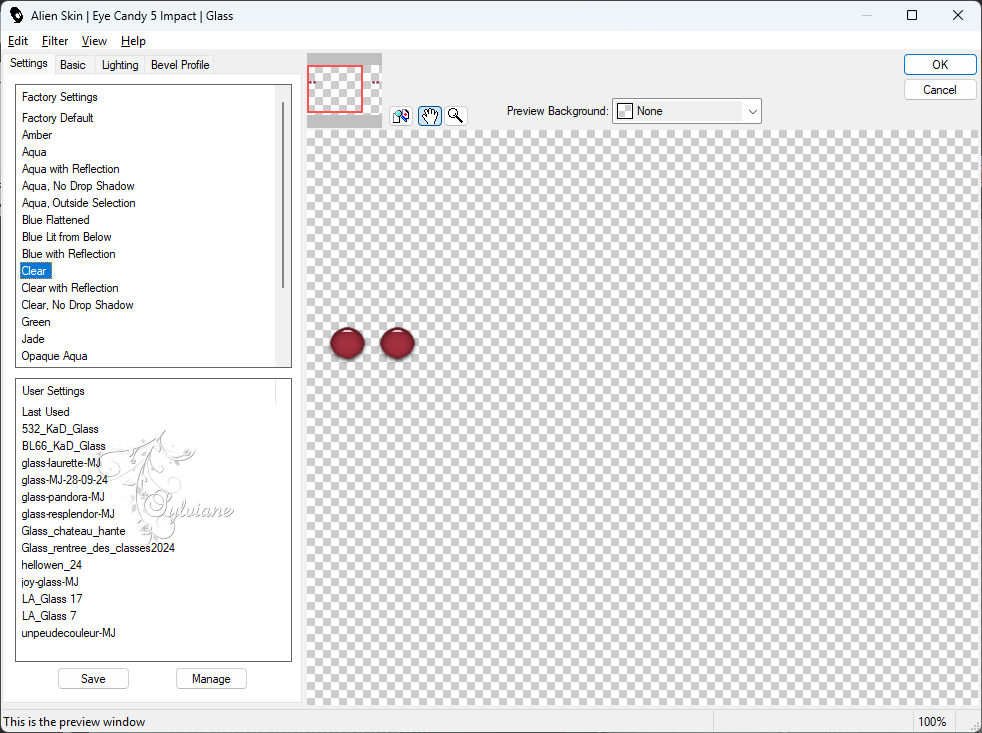Open the Filter menu
This screenshot has height=733, width=982.
(55, 41)
